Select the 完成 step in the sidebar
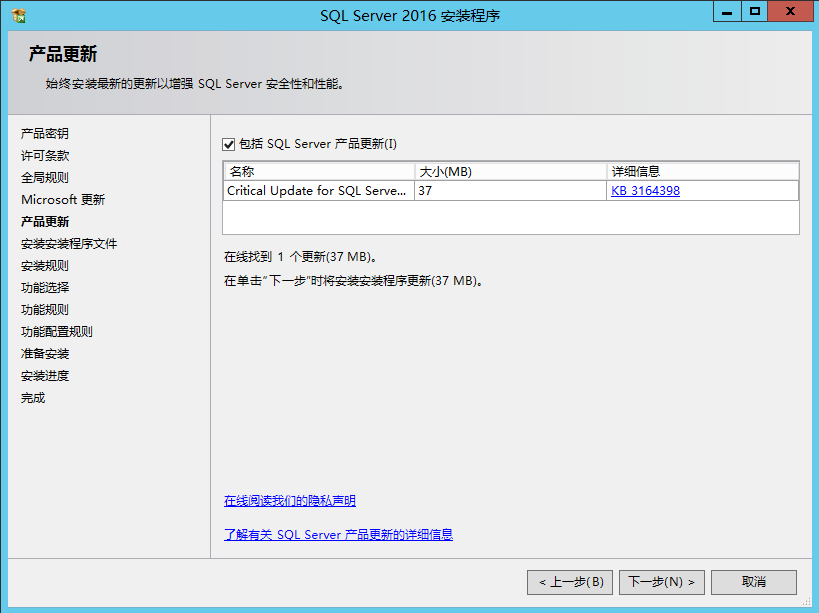 [33, 398]
